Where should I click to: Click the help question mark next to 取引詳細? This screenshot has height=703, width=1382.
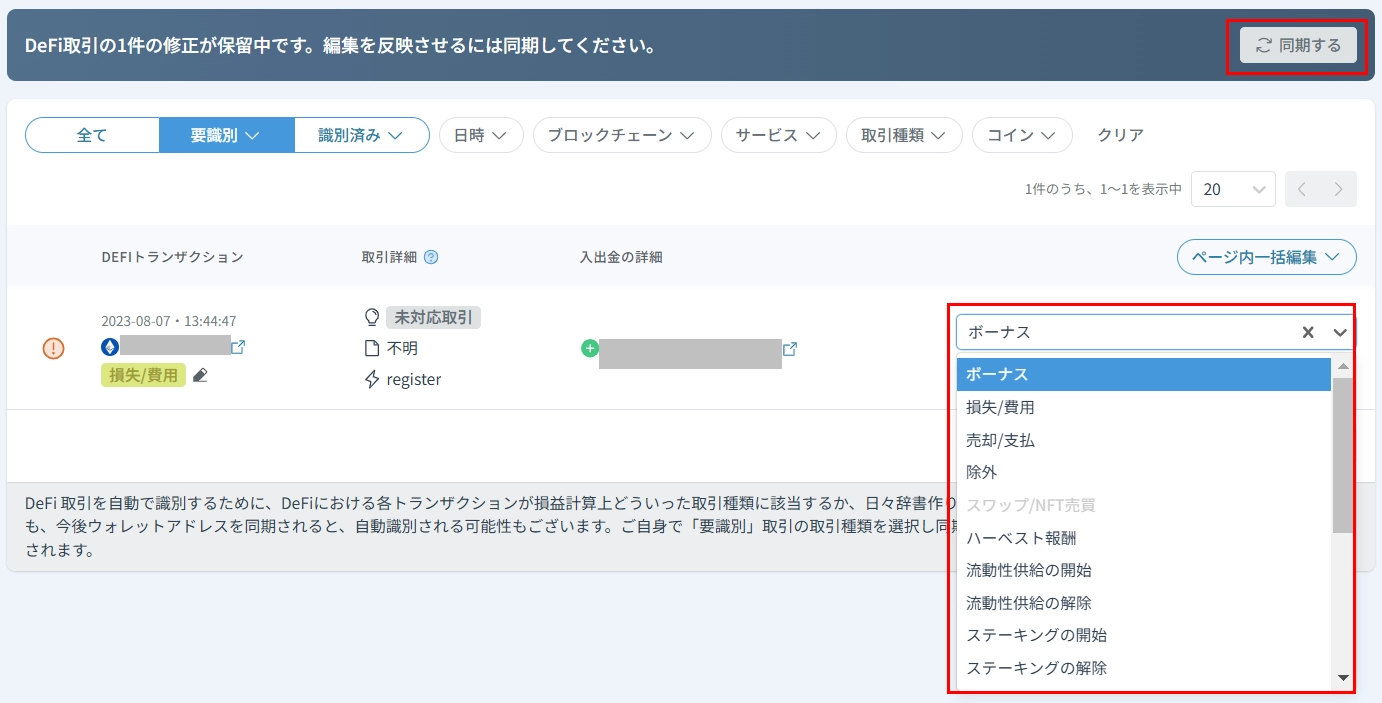point(431,257)
